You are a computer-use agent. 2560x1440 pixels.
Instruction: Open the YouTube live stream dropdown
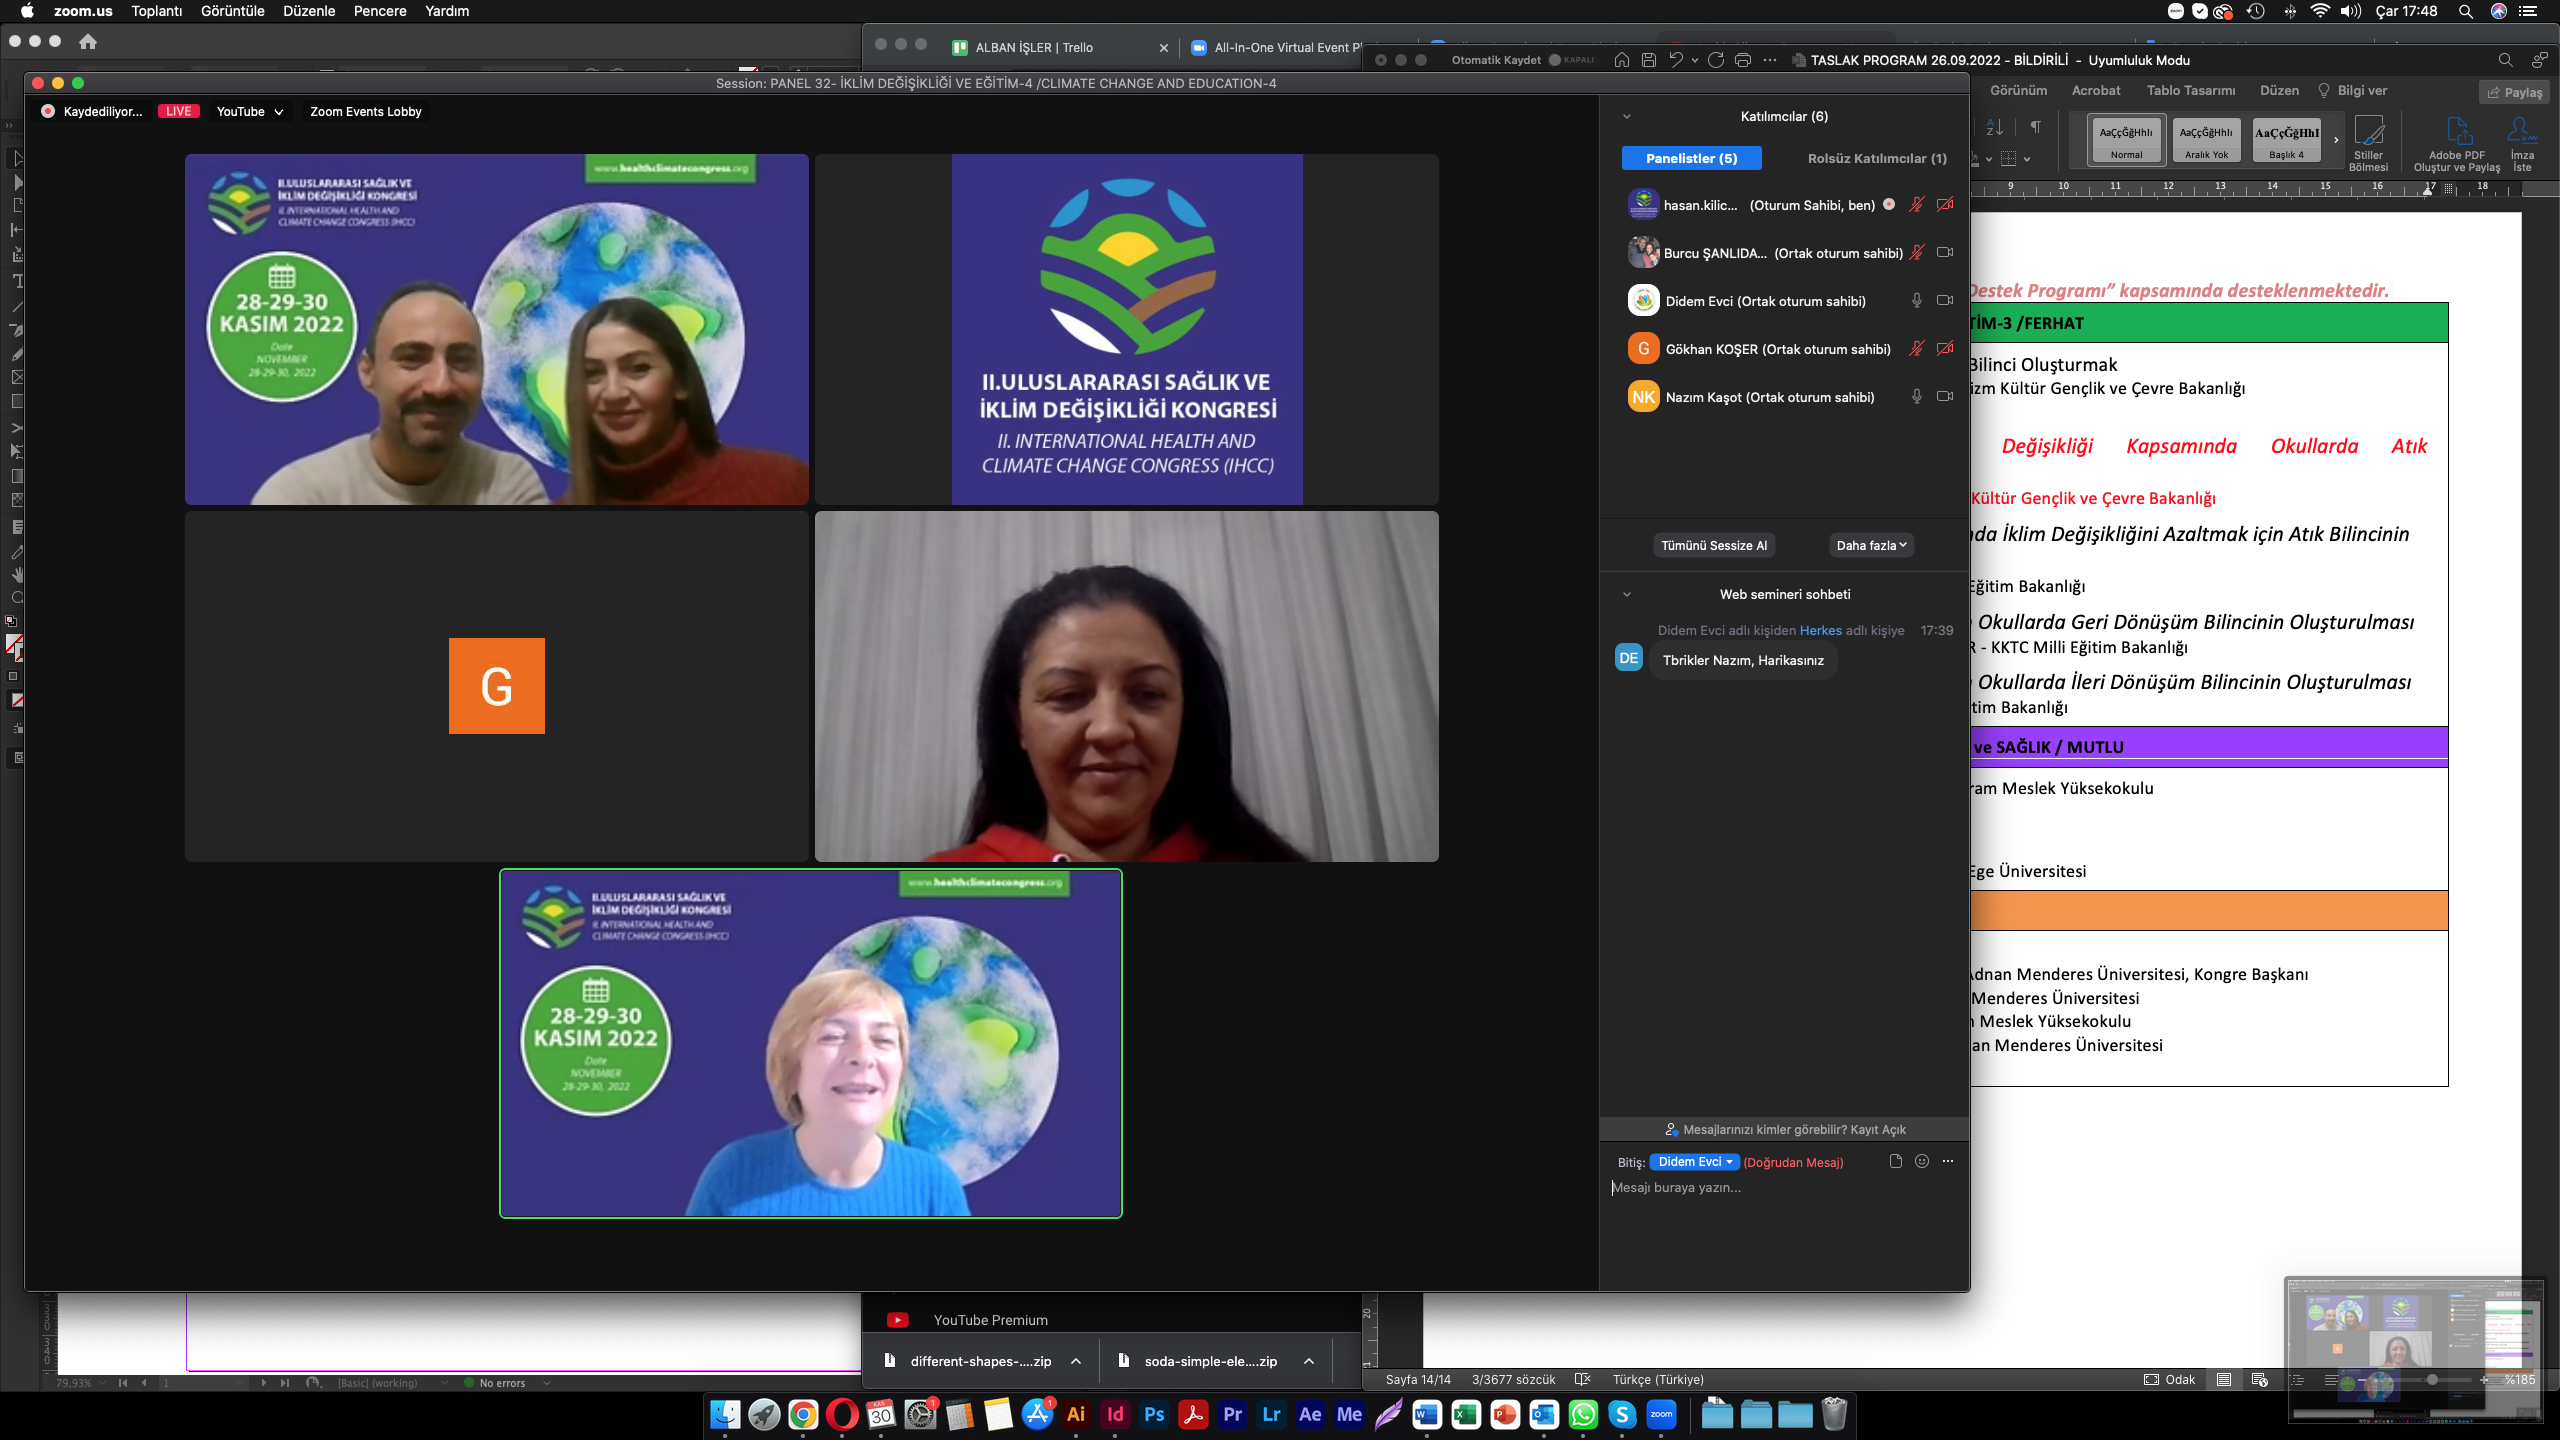250,112
